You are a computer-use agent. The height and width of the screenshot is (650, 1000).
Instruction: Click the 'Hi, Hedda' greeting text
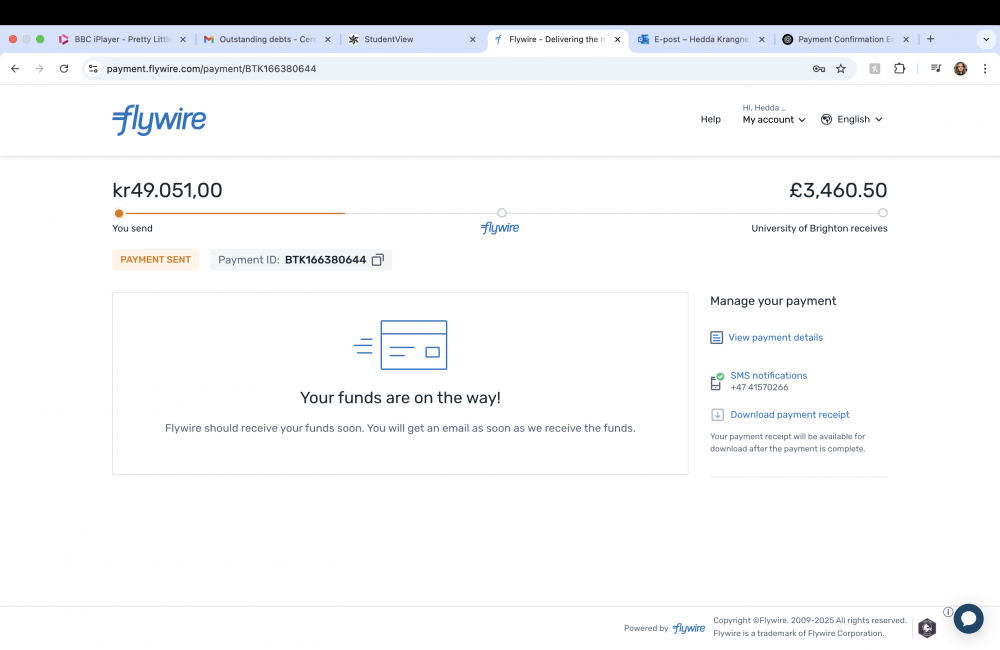pos(764,108)
